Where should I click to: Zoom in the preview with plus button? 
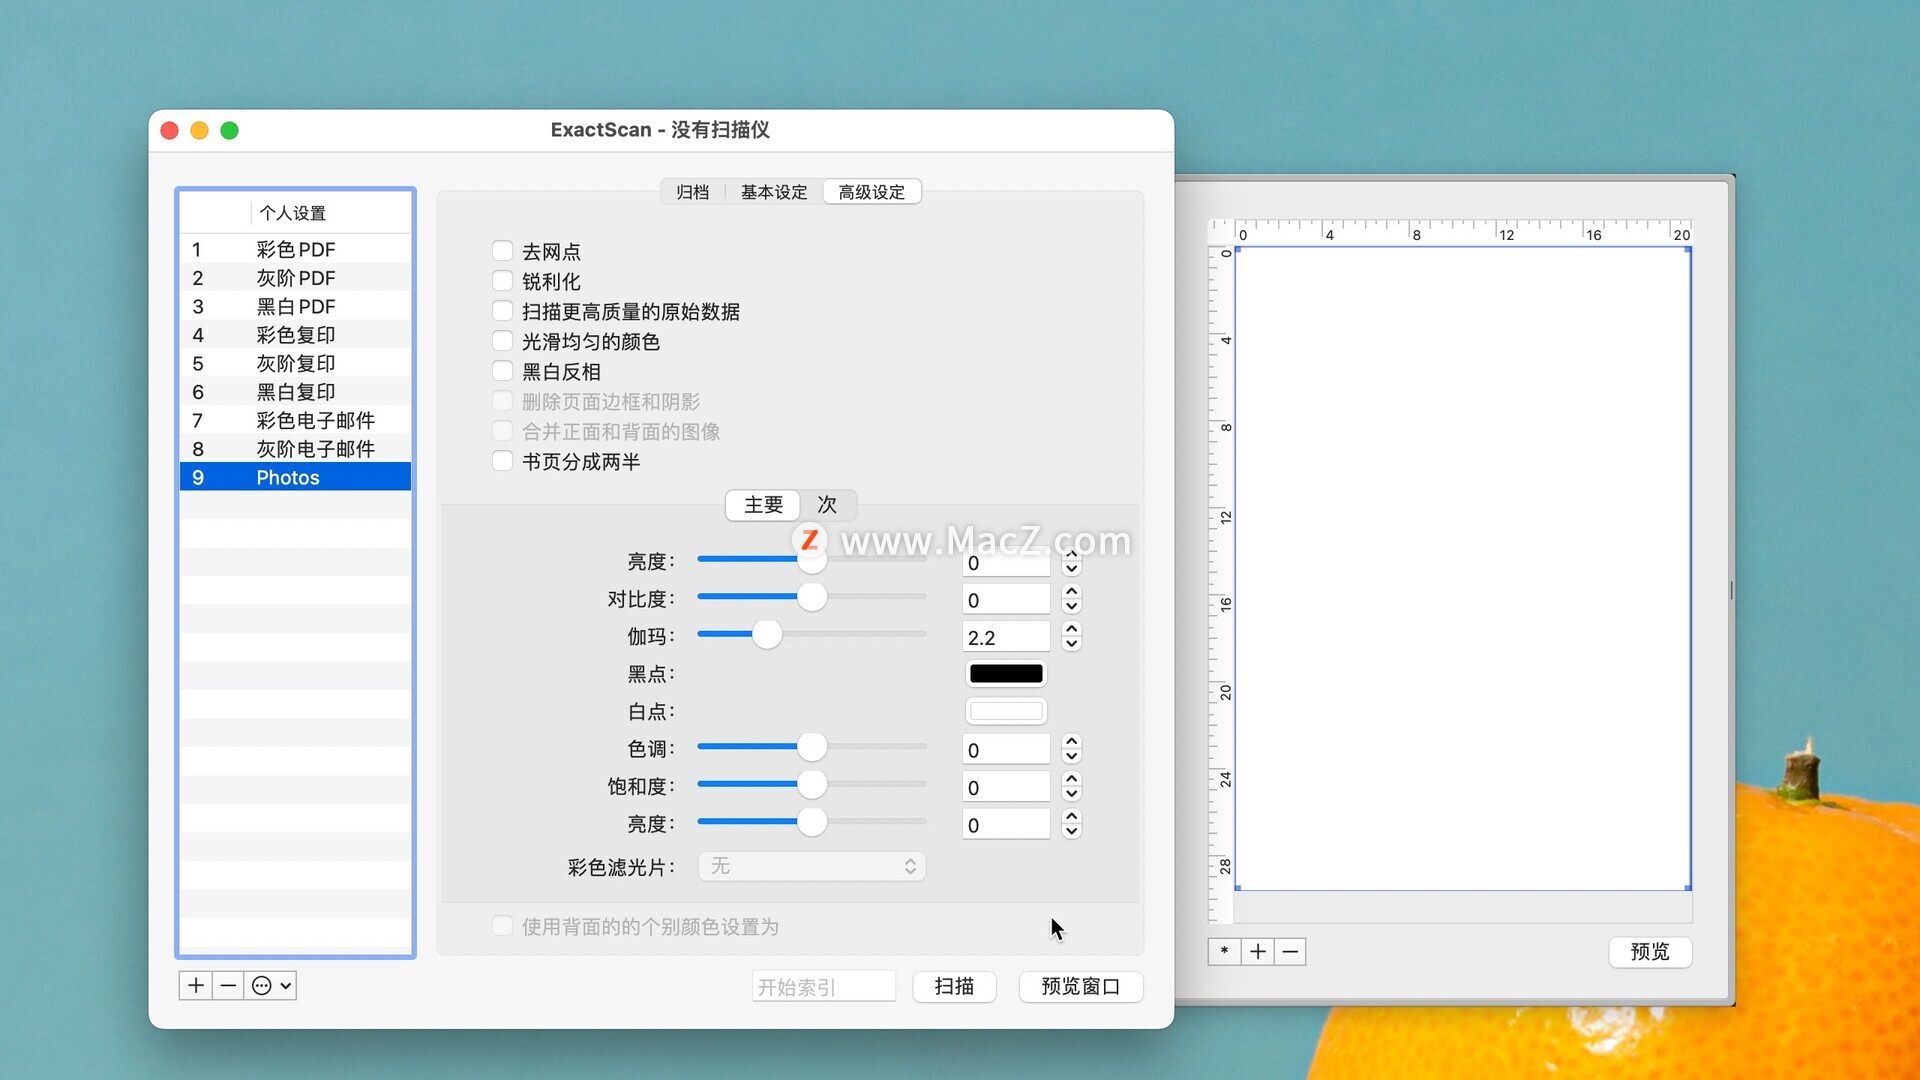tap(1258, 952)
